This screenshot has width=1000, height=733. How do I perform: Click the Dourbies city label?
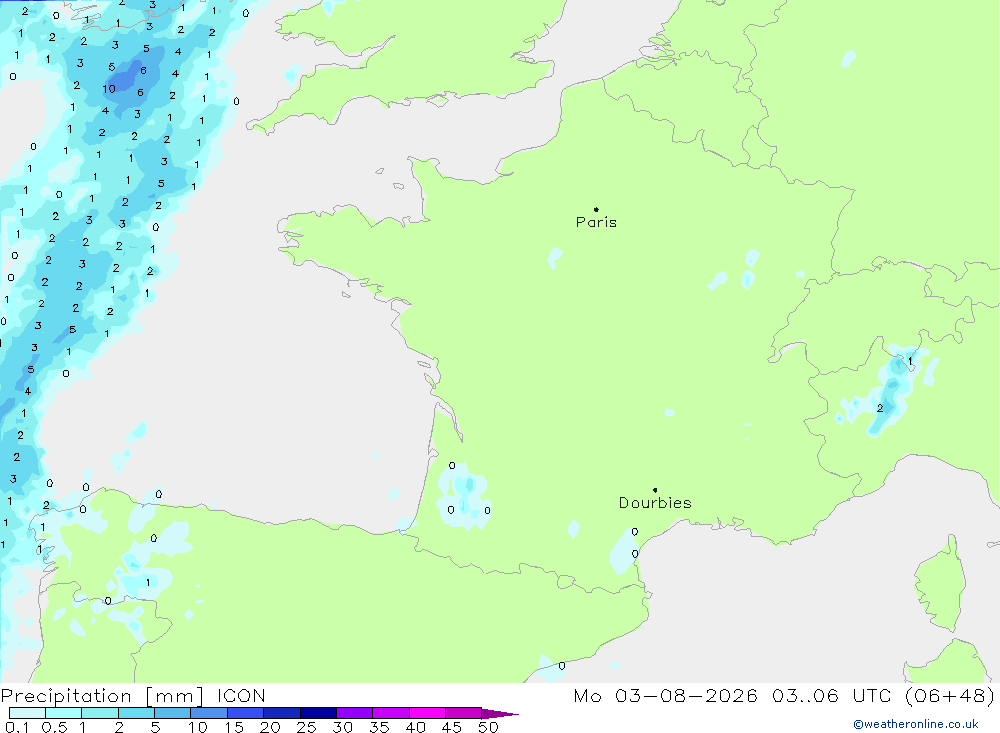pyautogui.click(x=655, y=503)
